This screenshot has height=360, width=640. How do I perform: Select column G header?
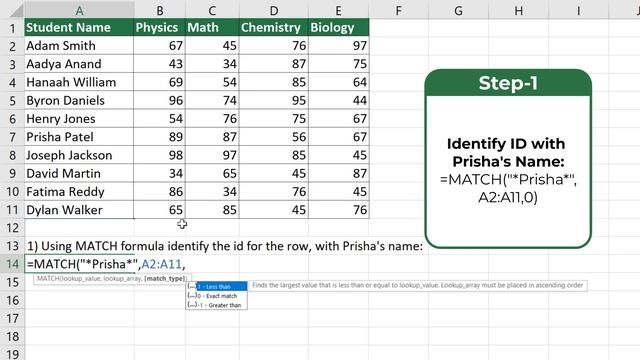(x=458, y=10)
